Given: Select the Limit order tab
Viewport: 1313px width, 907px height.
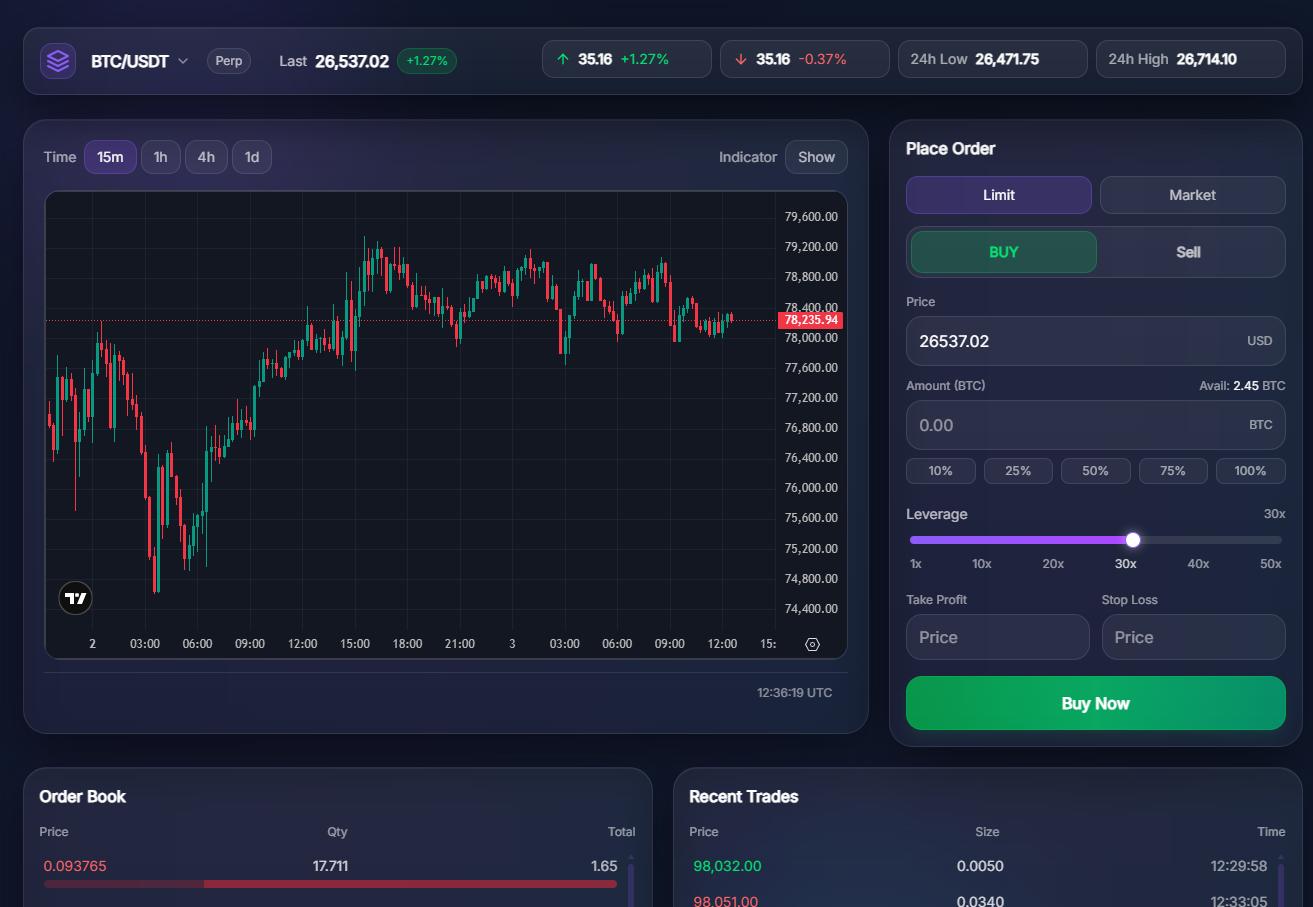Looking at the screenshot, I should point(998,195).
